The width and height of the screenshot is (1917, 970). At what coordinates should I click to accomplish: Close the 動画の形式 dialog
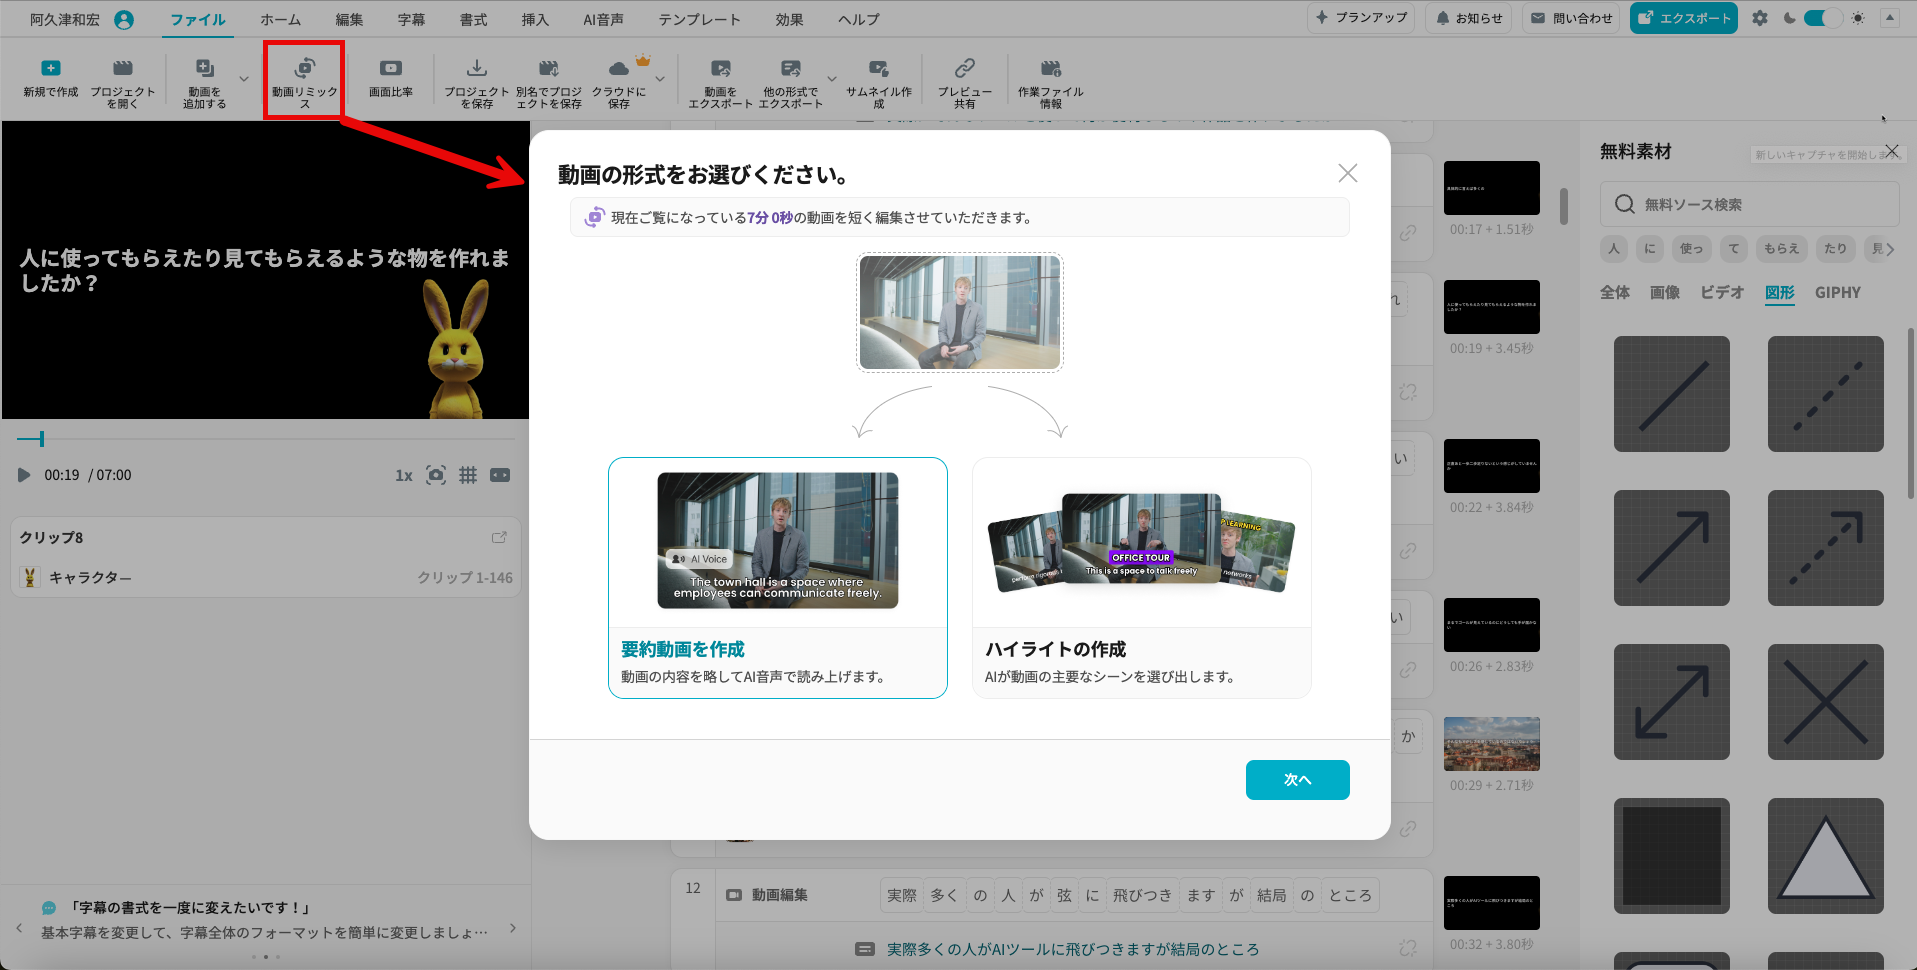click(1348, 173)
